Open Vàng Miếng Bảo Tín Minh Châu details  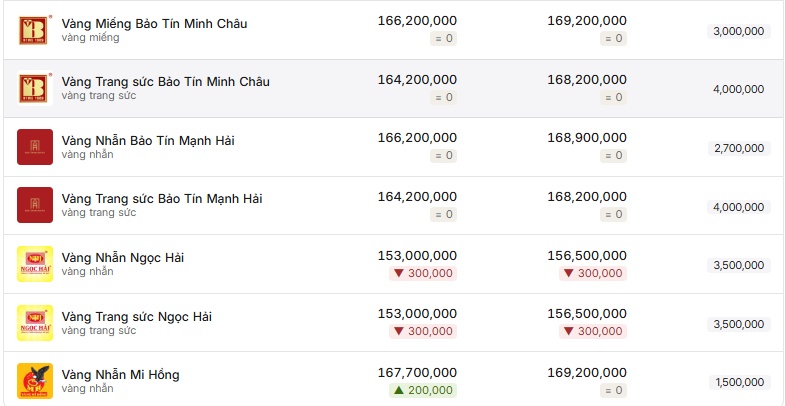[x=154, y=23]
